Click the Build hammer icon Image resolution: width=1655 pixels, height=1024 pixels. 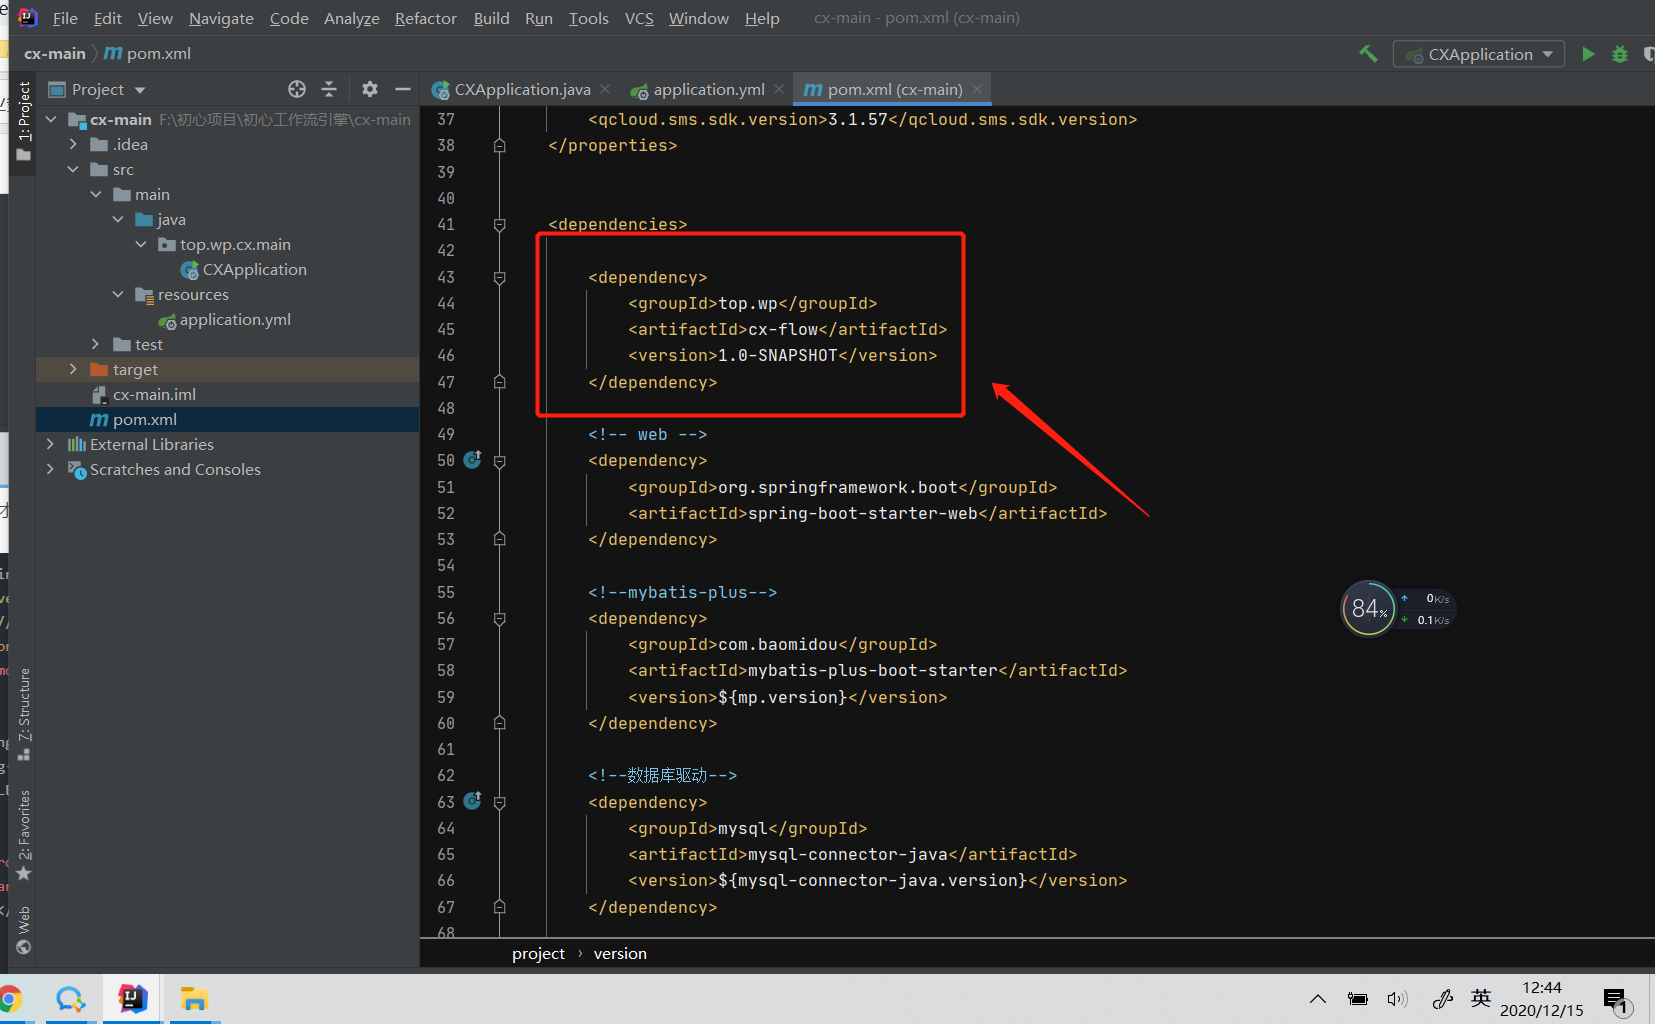1368,54
